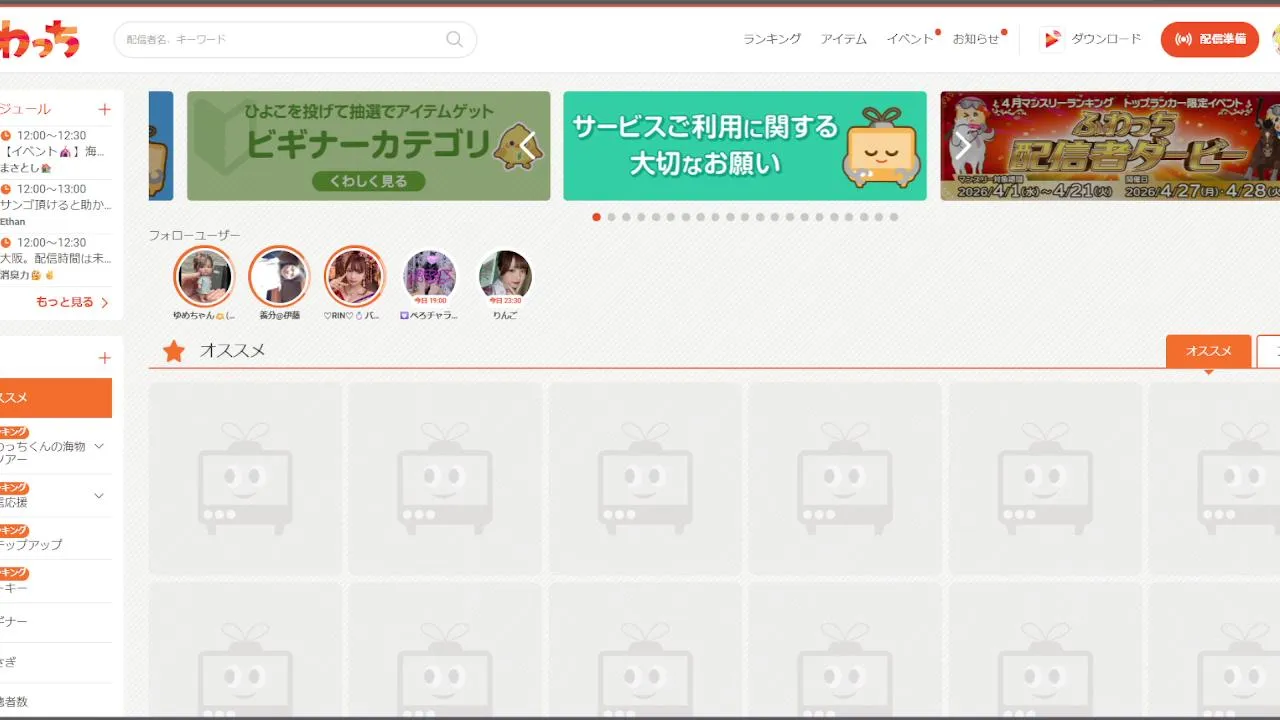Click the ダウンロード play icon

(1052, 39)
